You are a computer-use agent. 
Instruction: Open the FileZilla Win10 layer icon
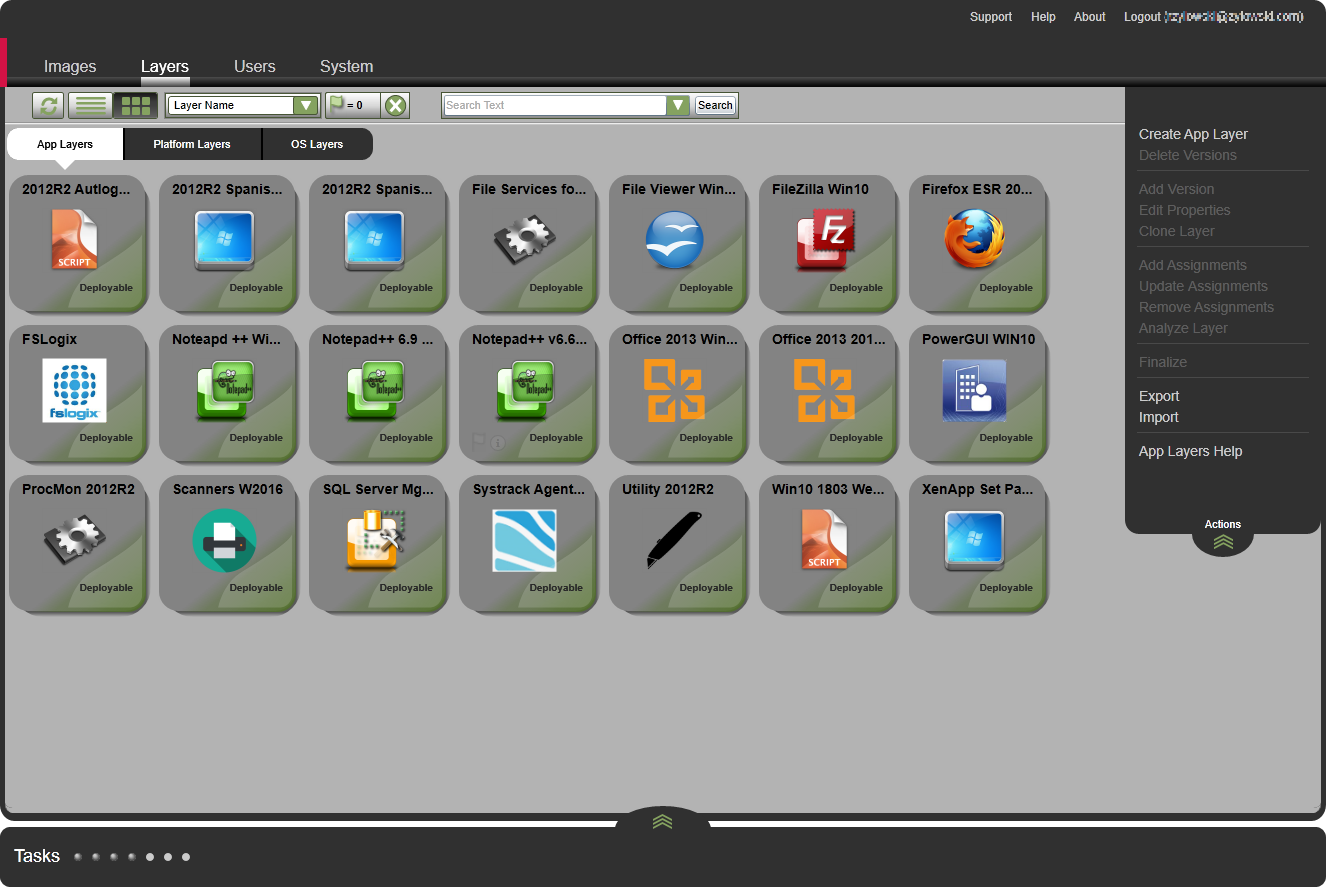pyautogui.click(x=824, y=240)
